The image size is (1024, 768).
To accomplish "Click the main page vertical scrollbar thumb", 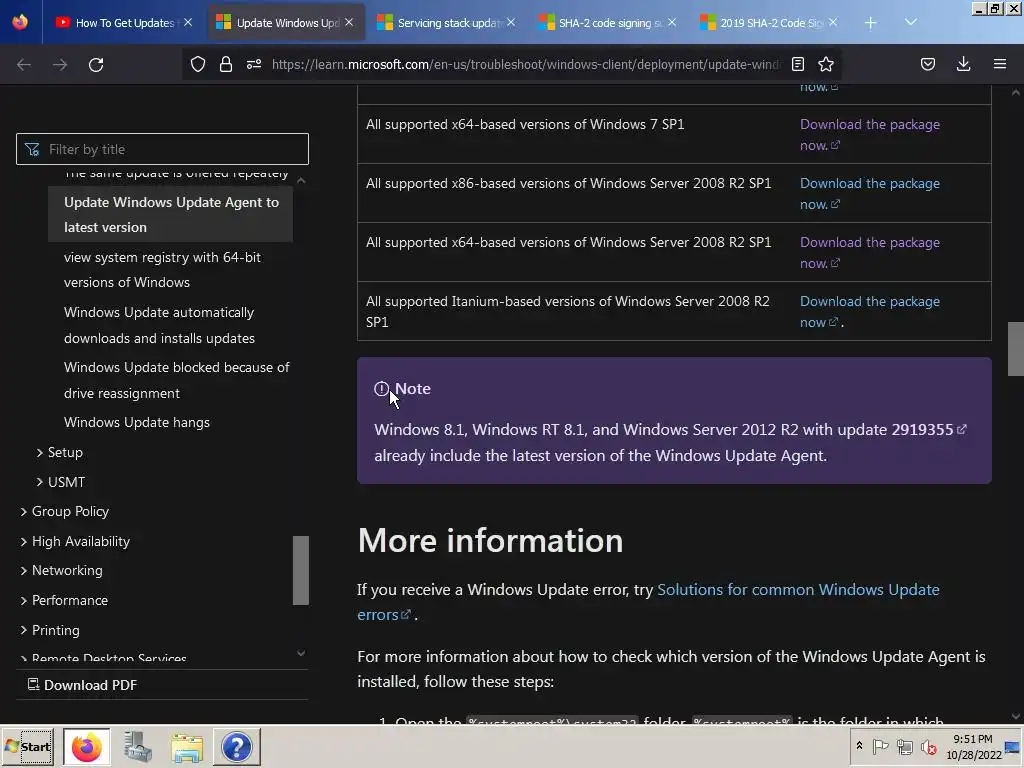I will point(1016,349).
